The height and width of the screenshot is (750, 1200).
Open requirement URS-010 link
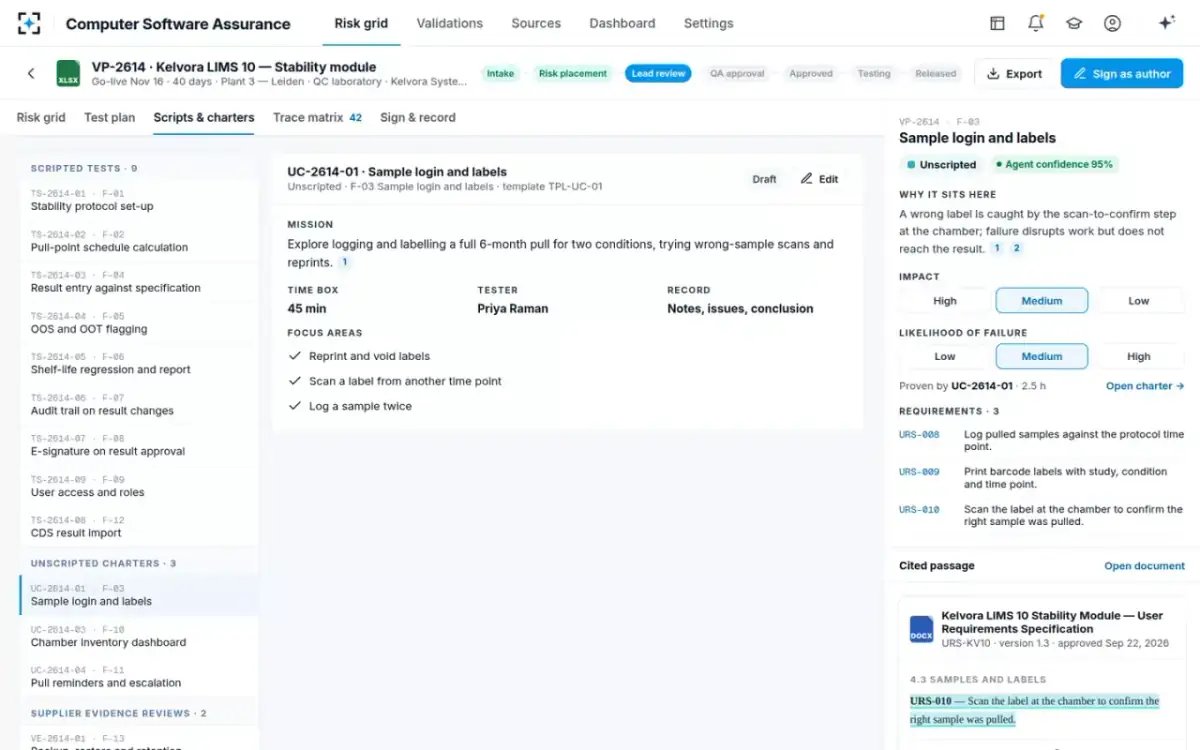coord(919,509)
